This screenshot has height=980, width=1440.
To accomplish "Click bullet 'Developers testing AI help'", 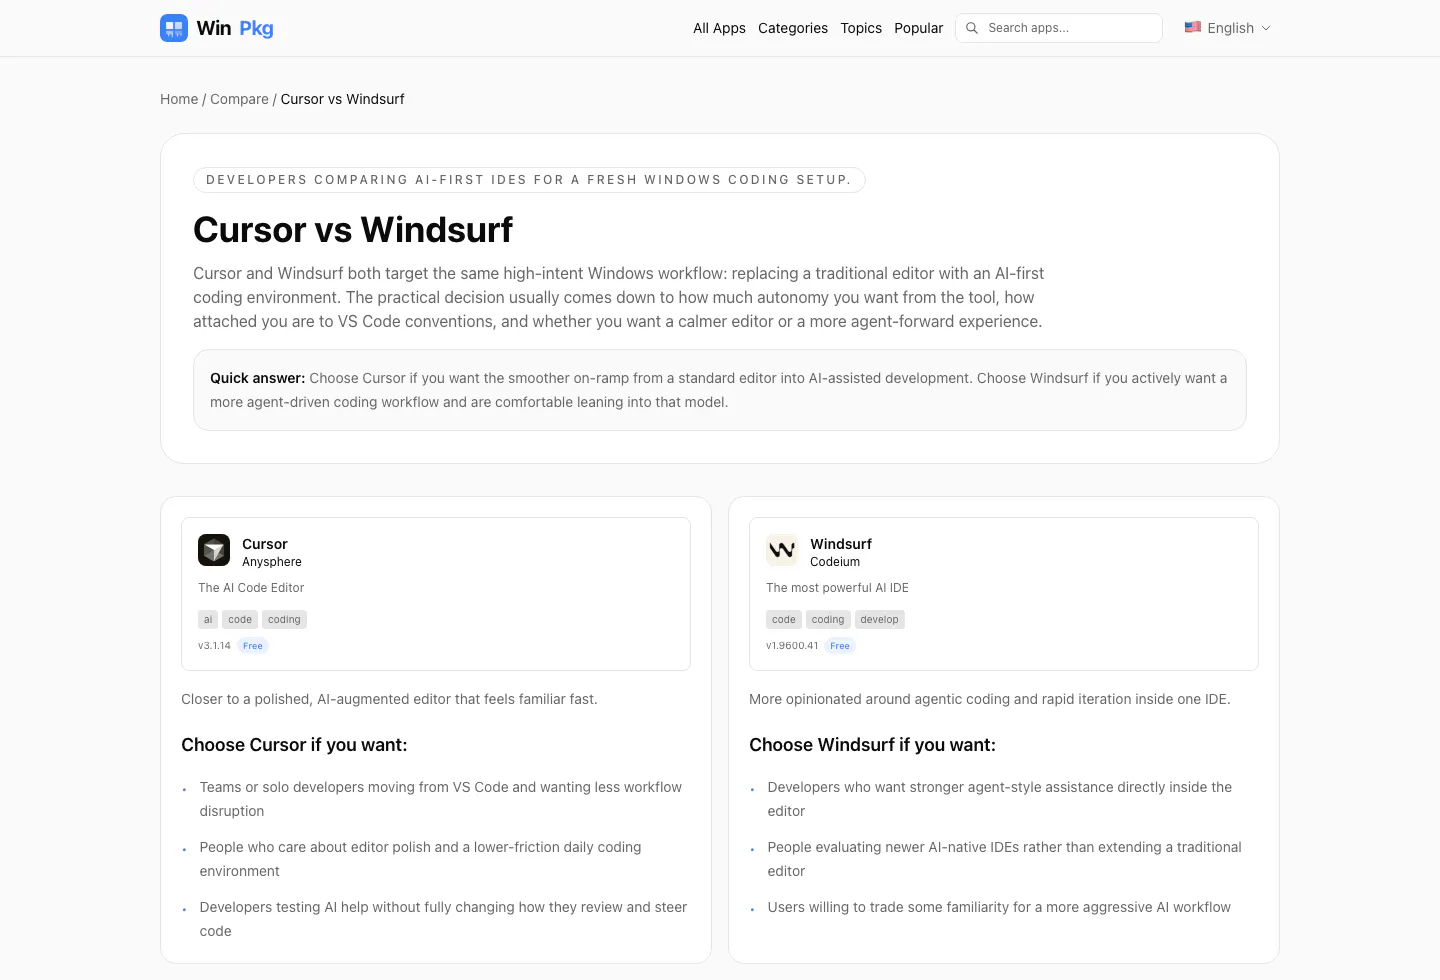I will coord(443,919).
